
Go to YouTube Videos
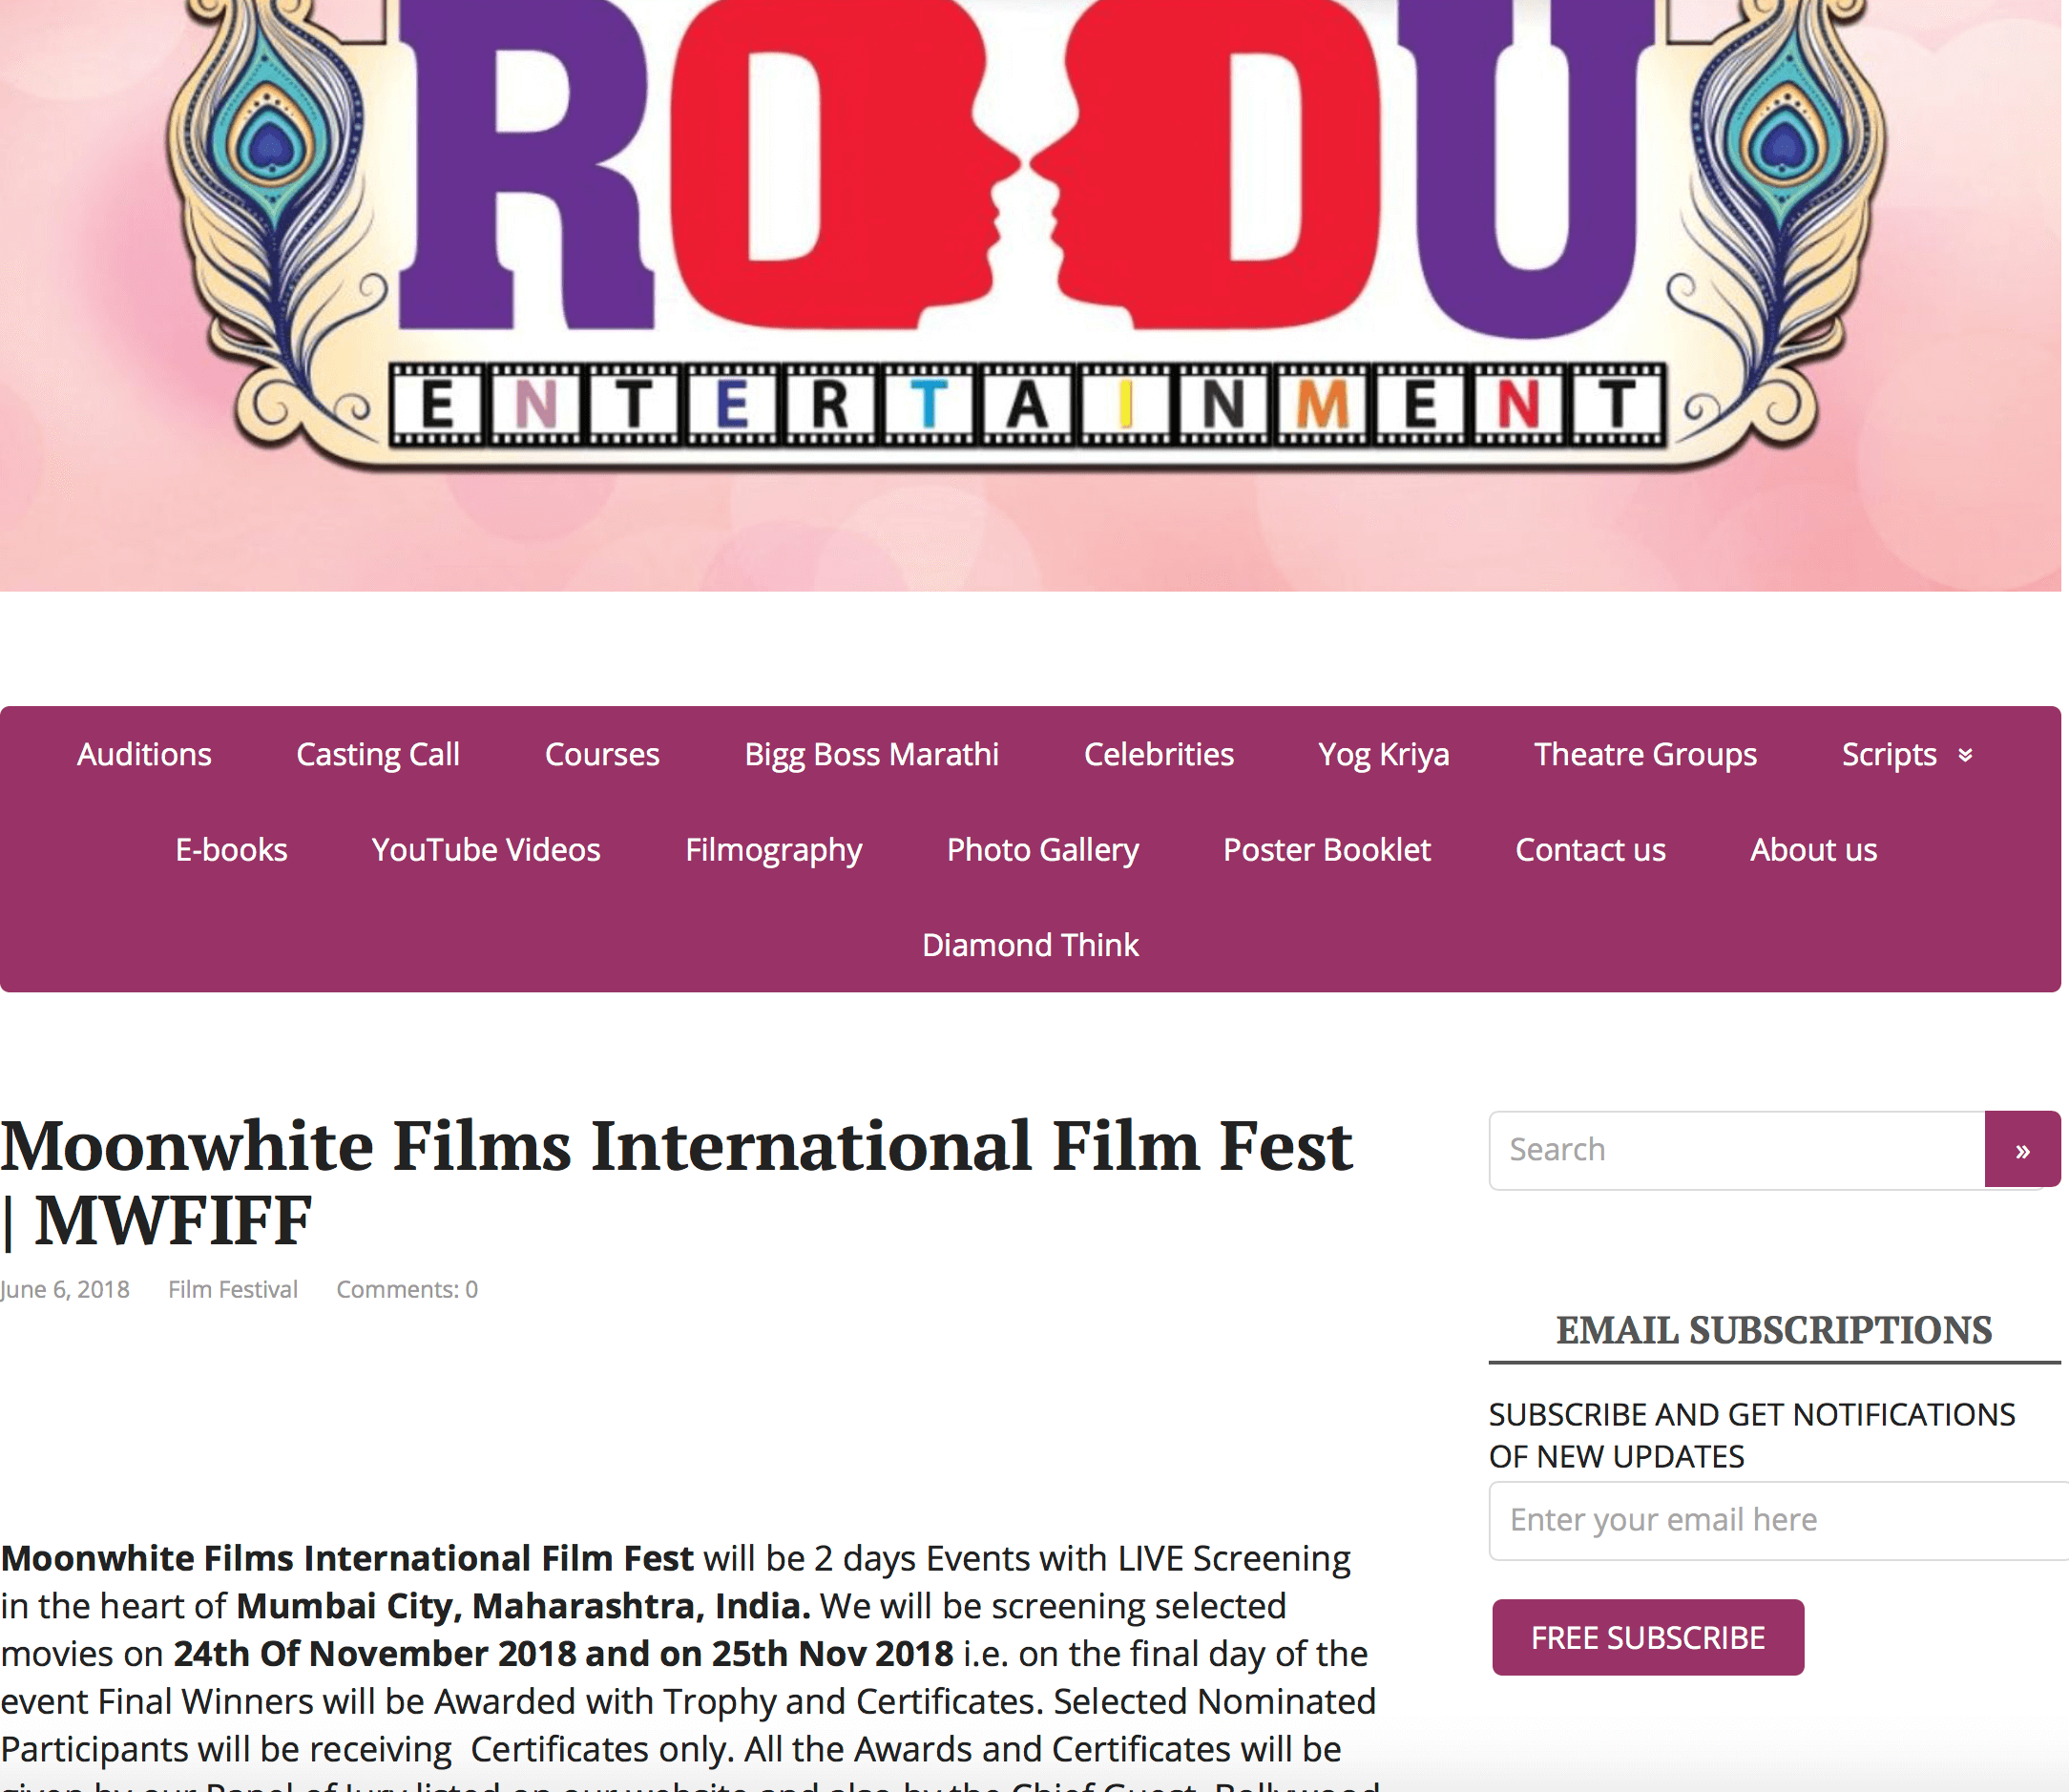click(486, 850)
